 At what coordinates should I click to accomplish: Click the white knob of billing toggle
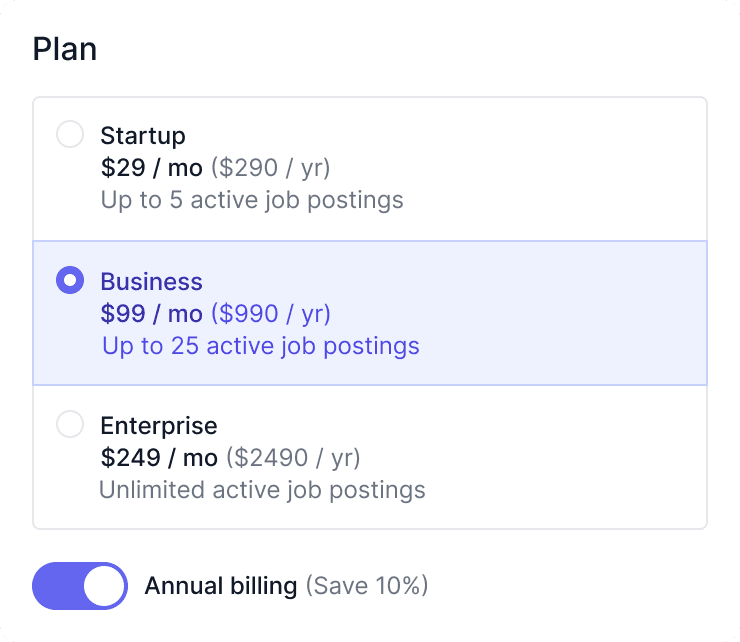pos(103,586)
